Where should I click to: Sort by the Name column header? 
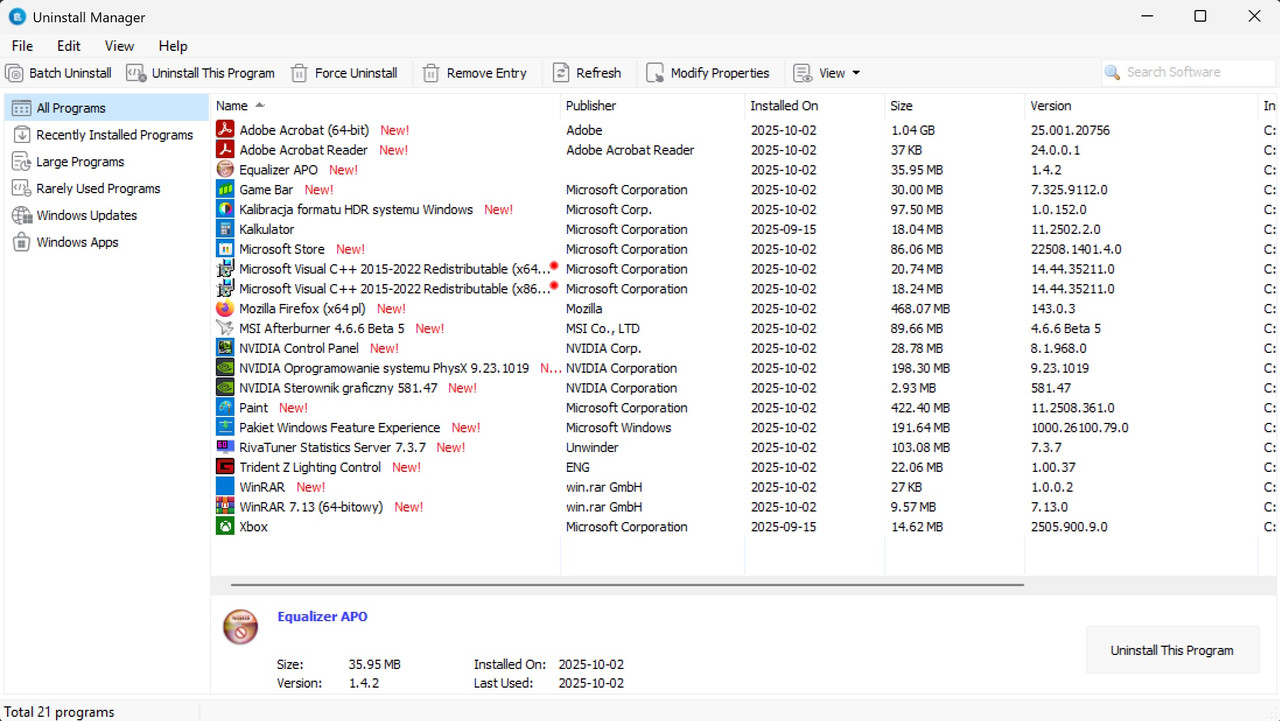click(385, 105)
